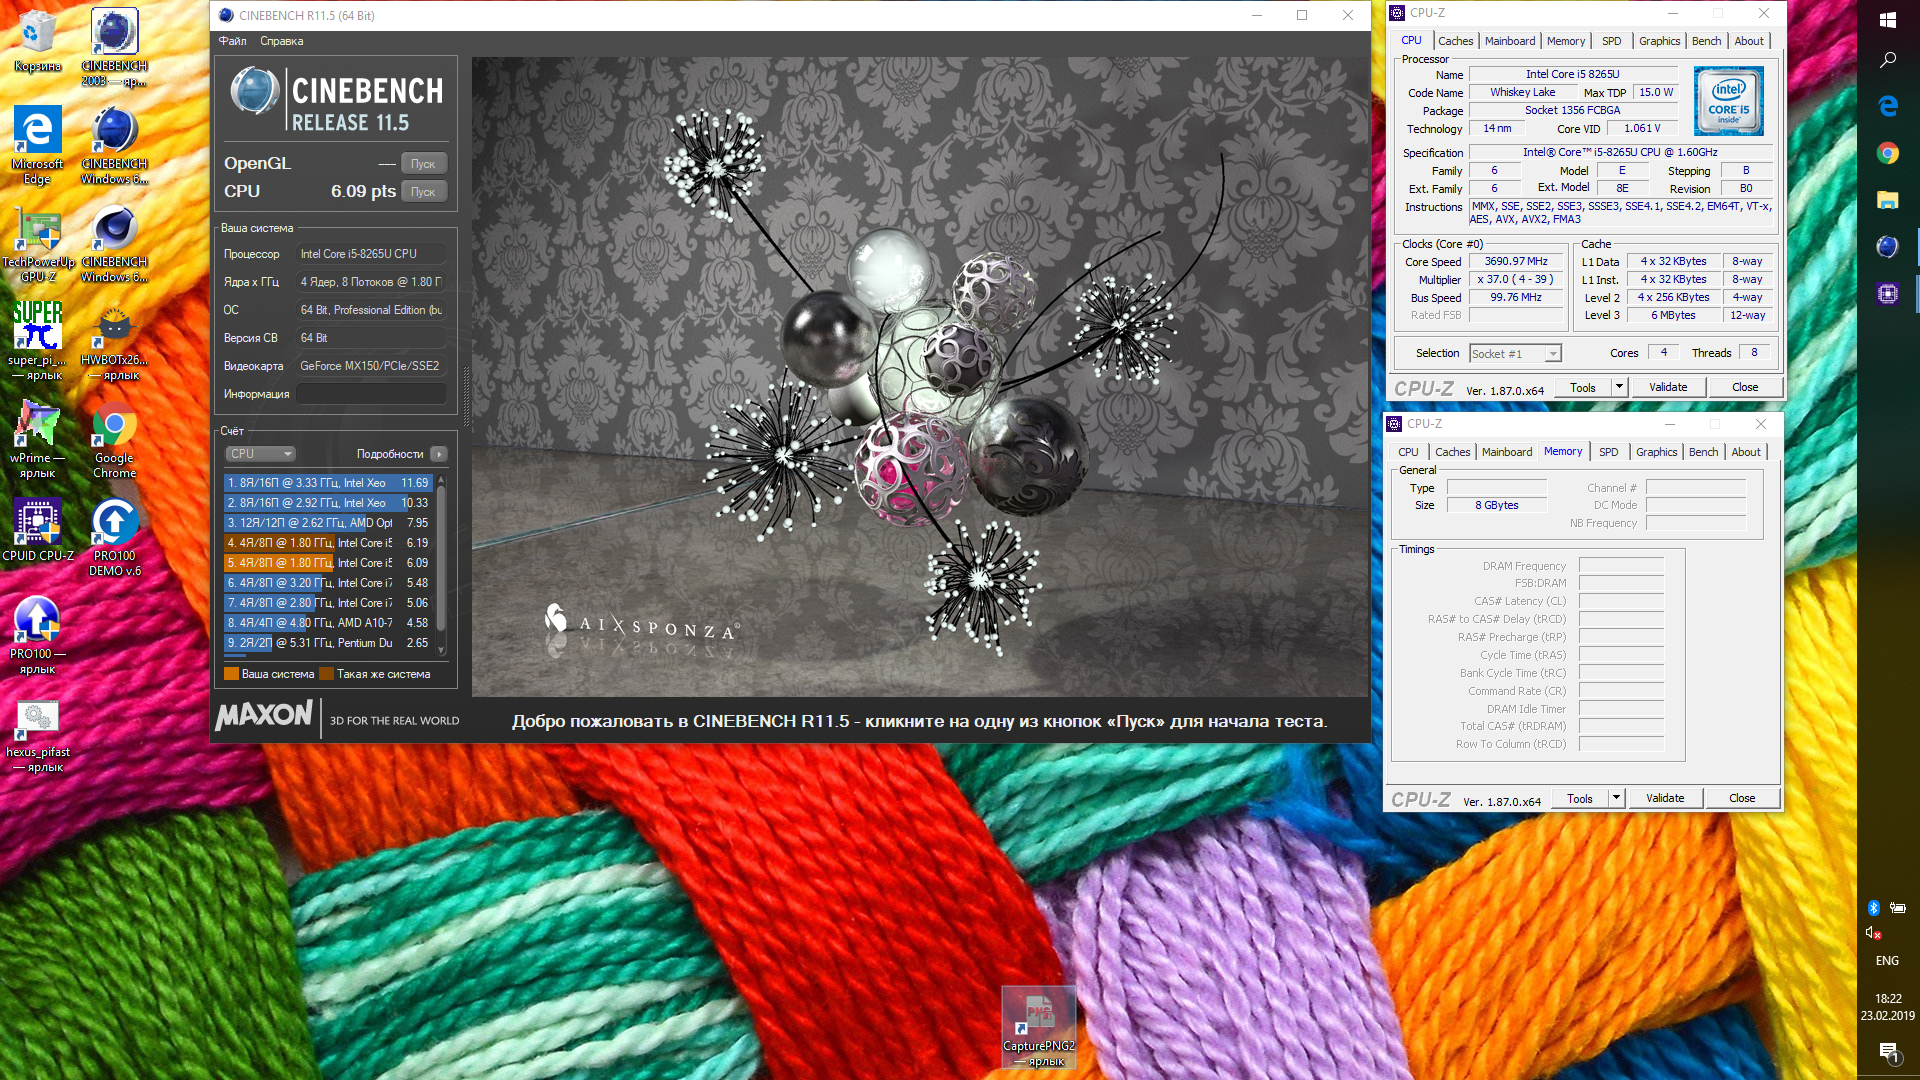
Task: Click Tools button in bottom CPU-Z window
Action: coord(1580,798)
